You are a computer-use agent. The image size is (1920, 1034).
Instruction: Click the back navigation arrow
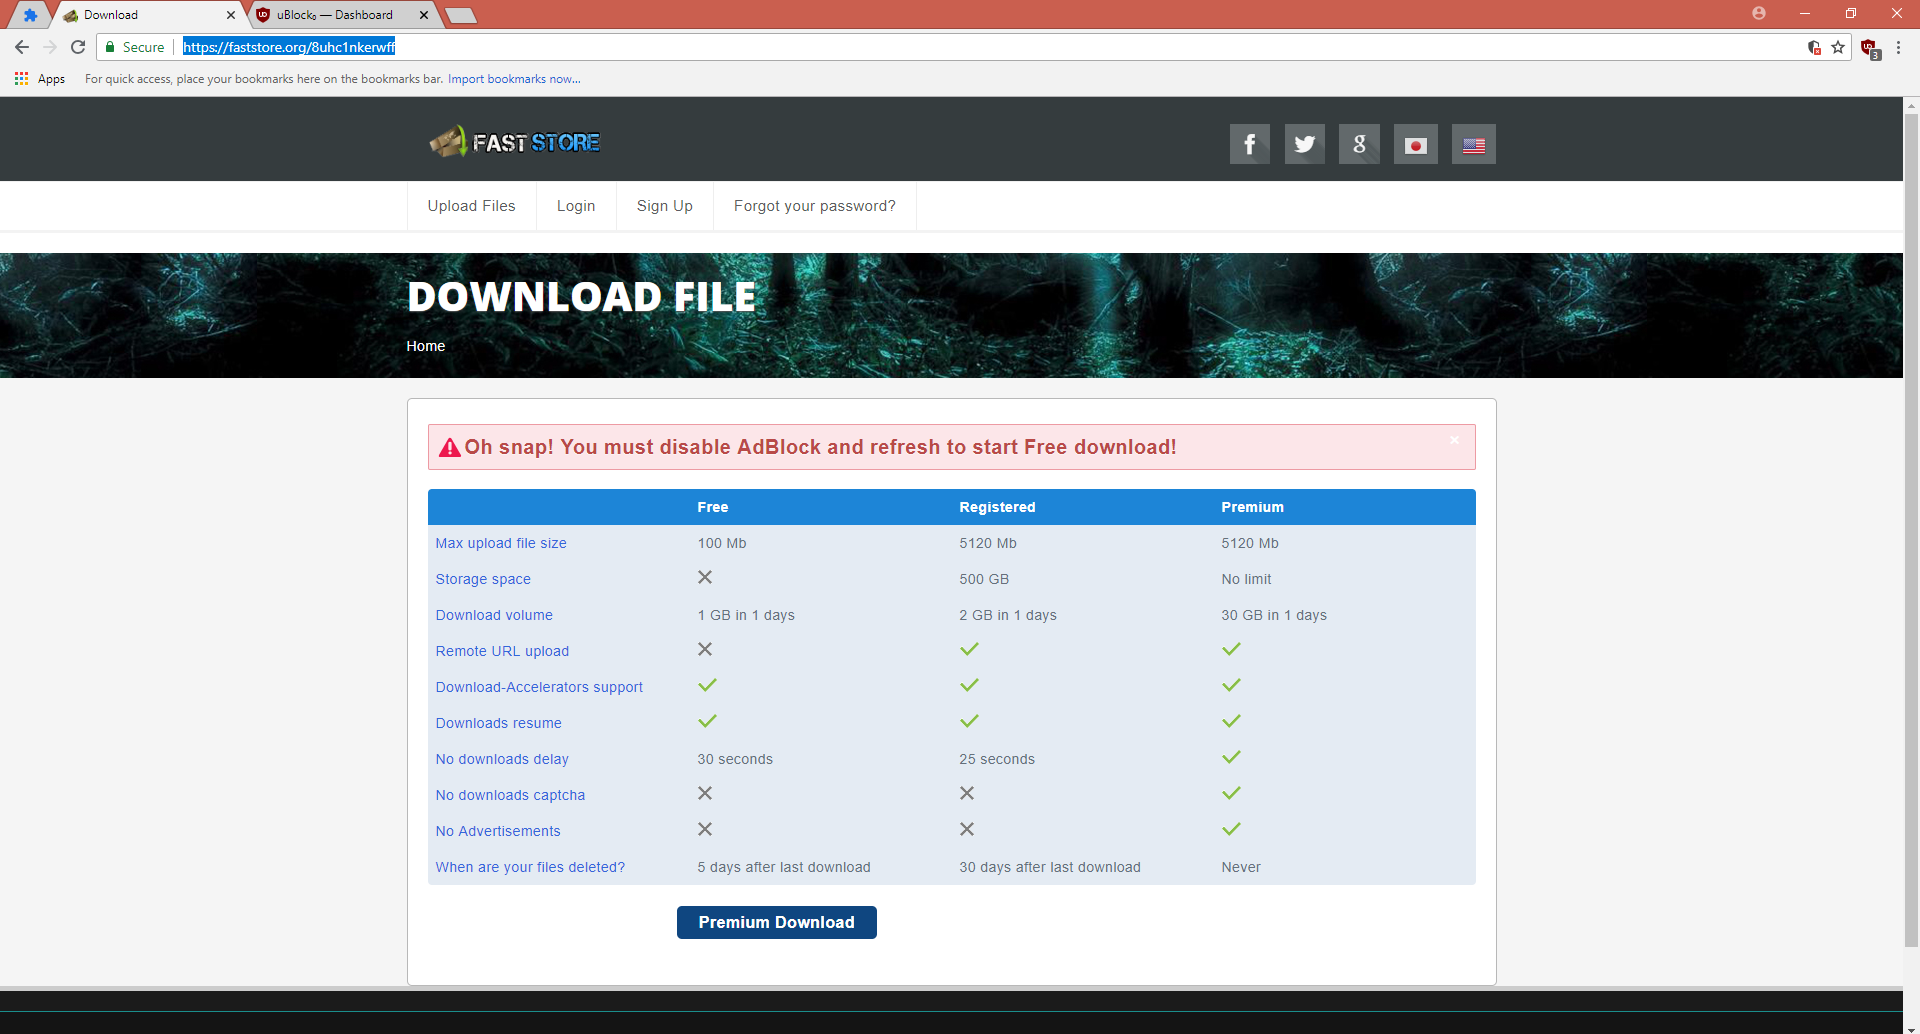tap(21, 47)
